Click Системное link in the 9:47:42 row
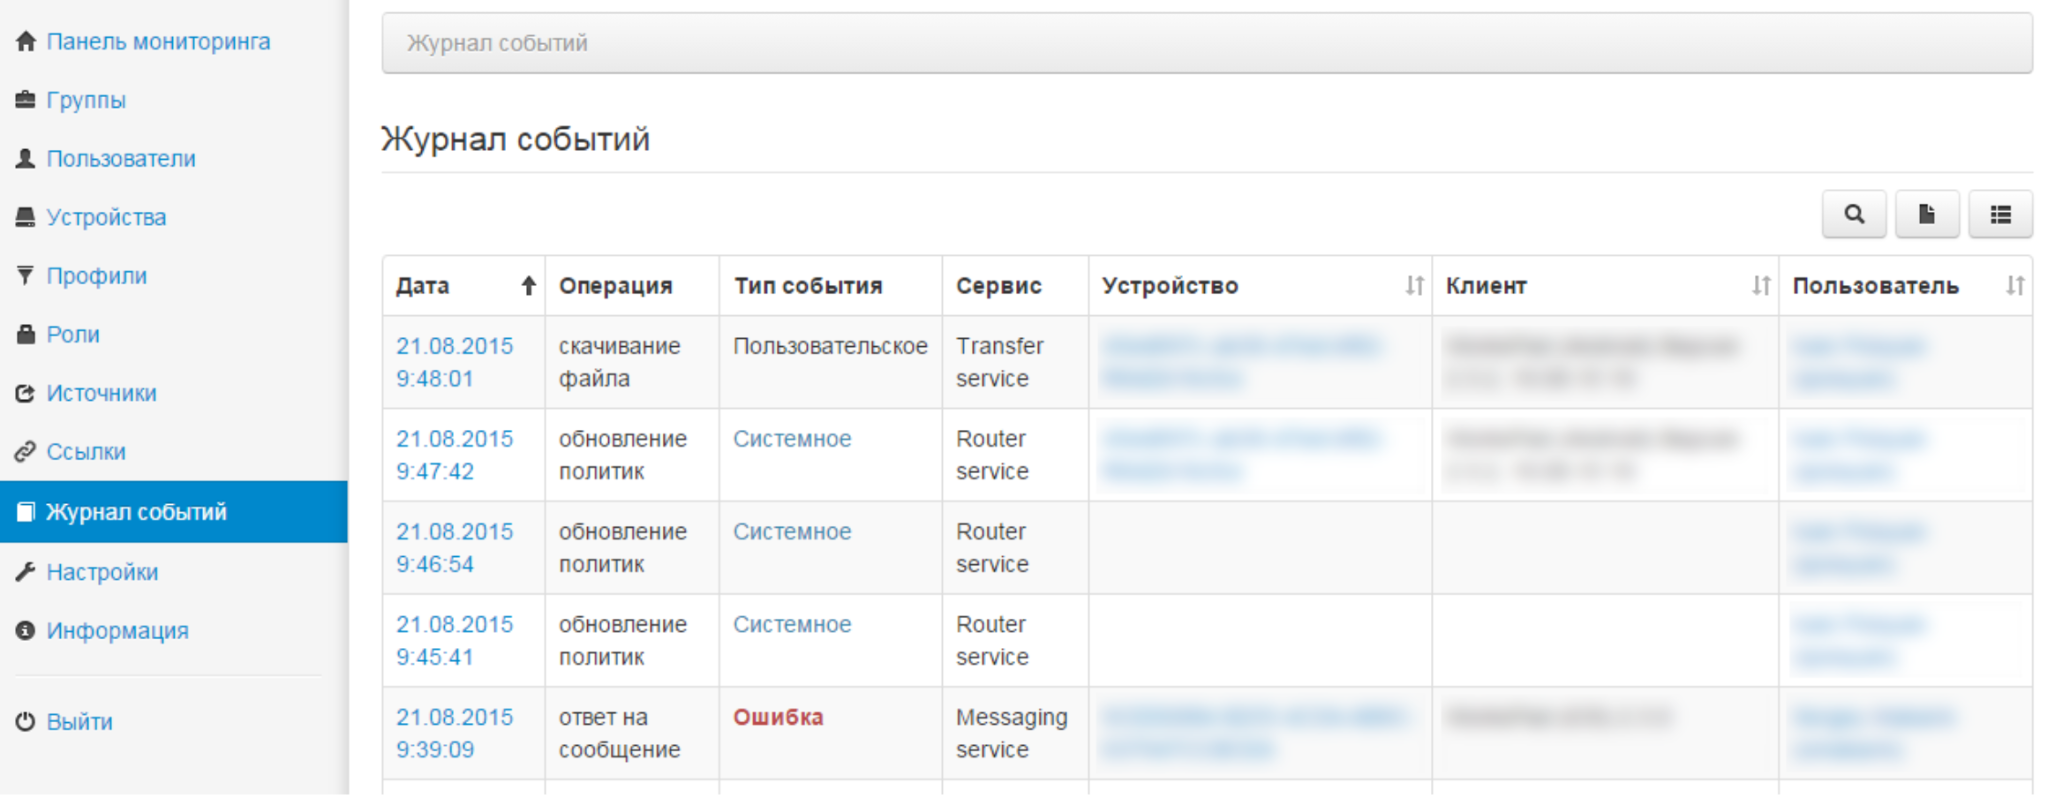The height and width of the screenshot is (796, 2048). pos(792,439)
